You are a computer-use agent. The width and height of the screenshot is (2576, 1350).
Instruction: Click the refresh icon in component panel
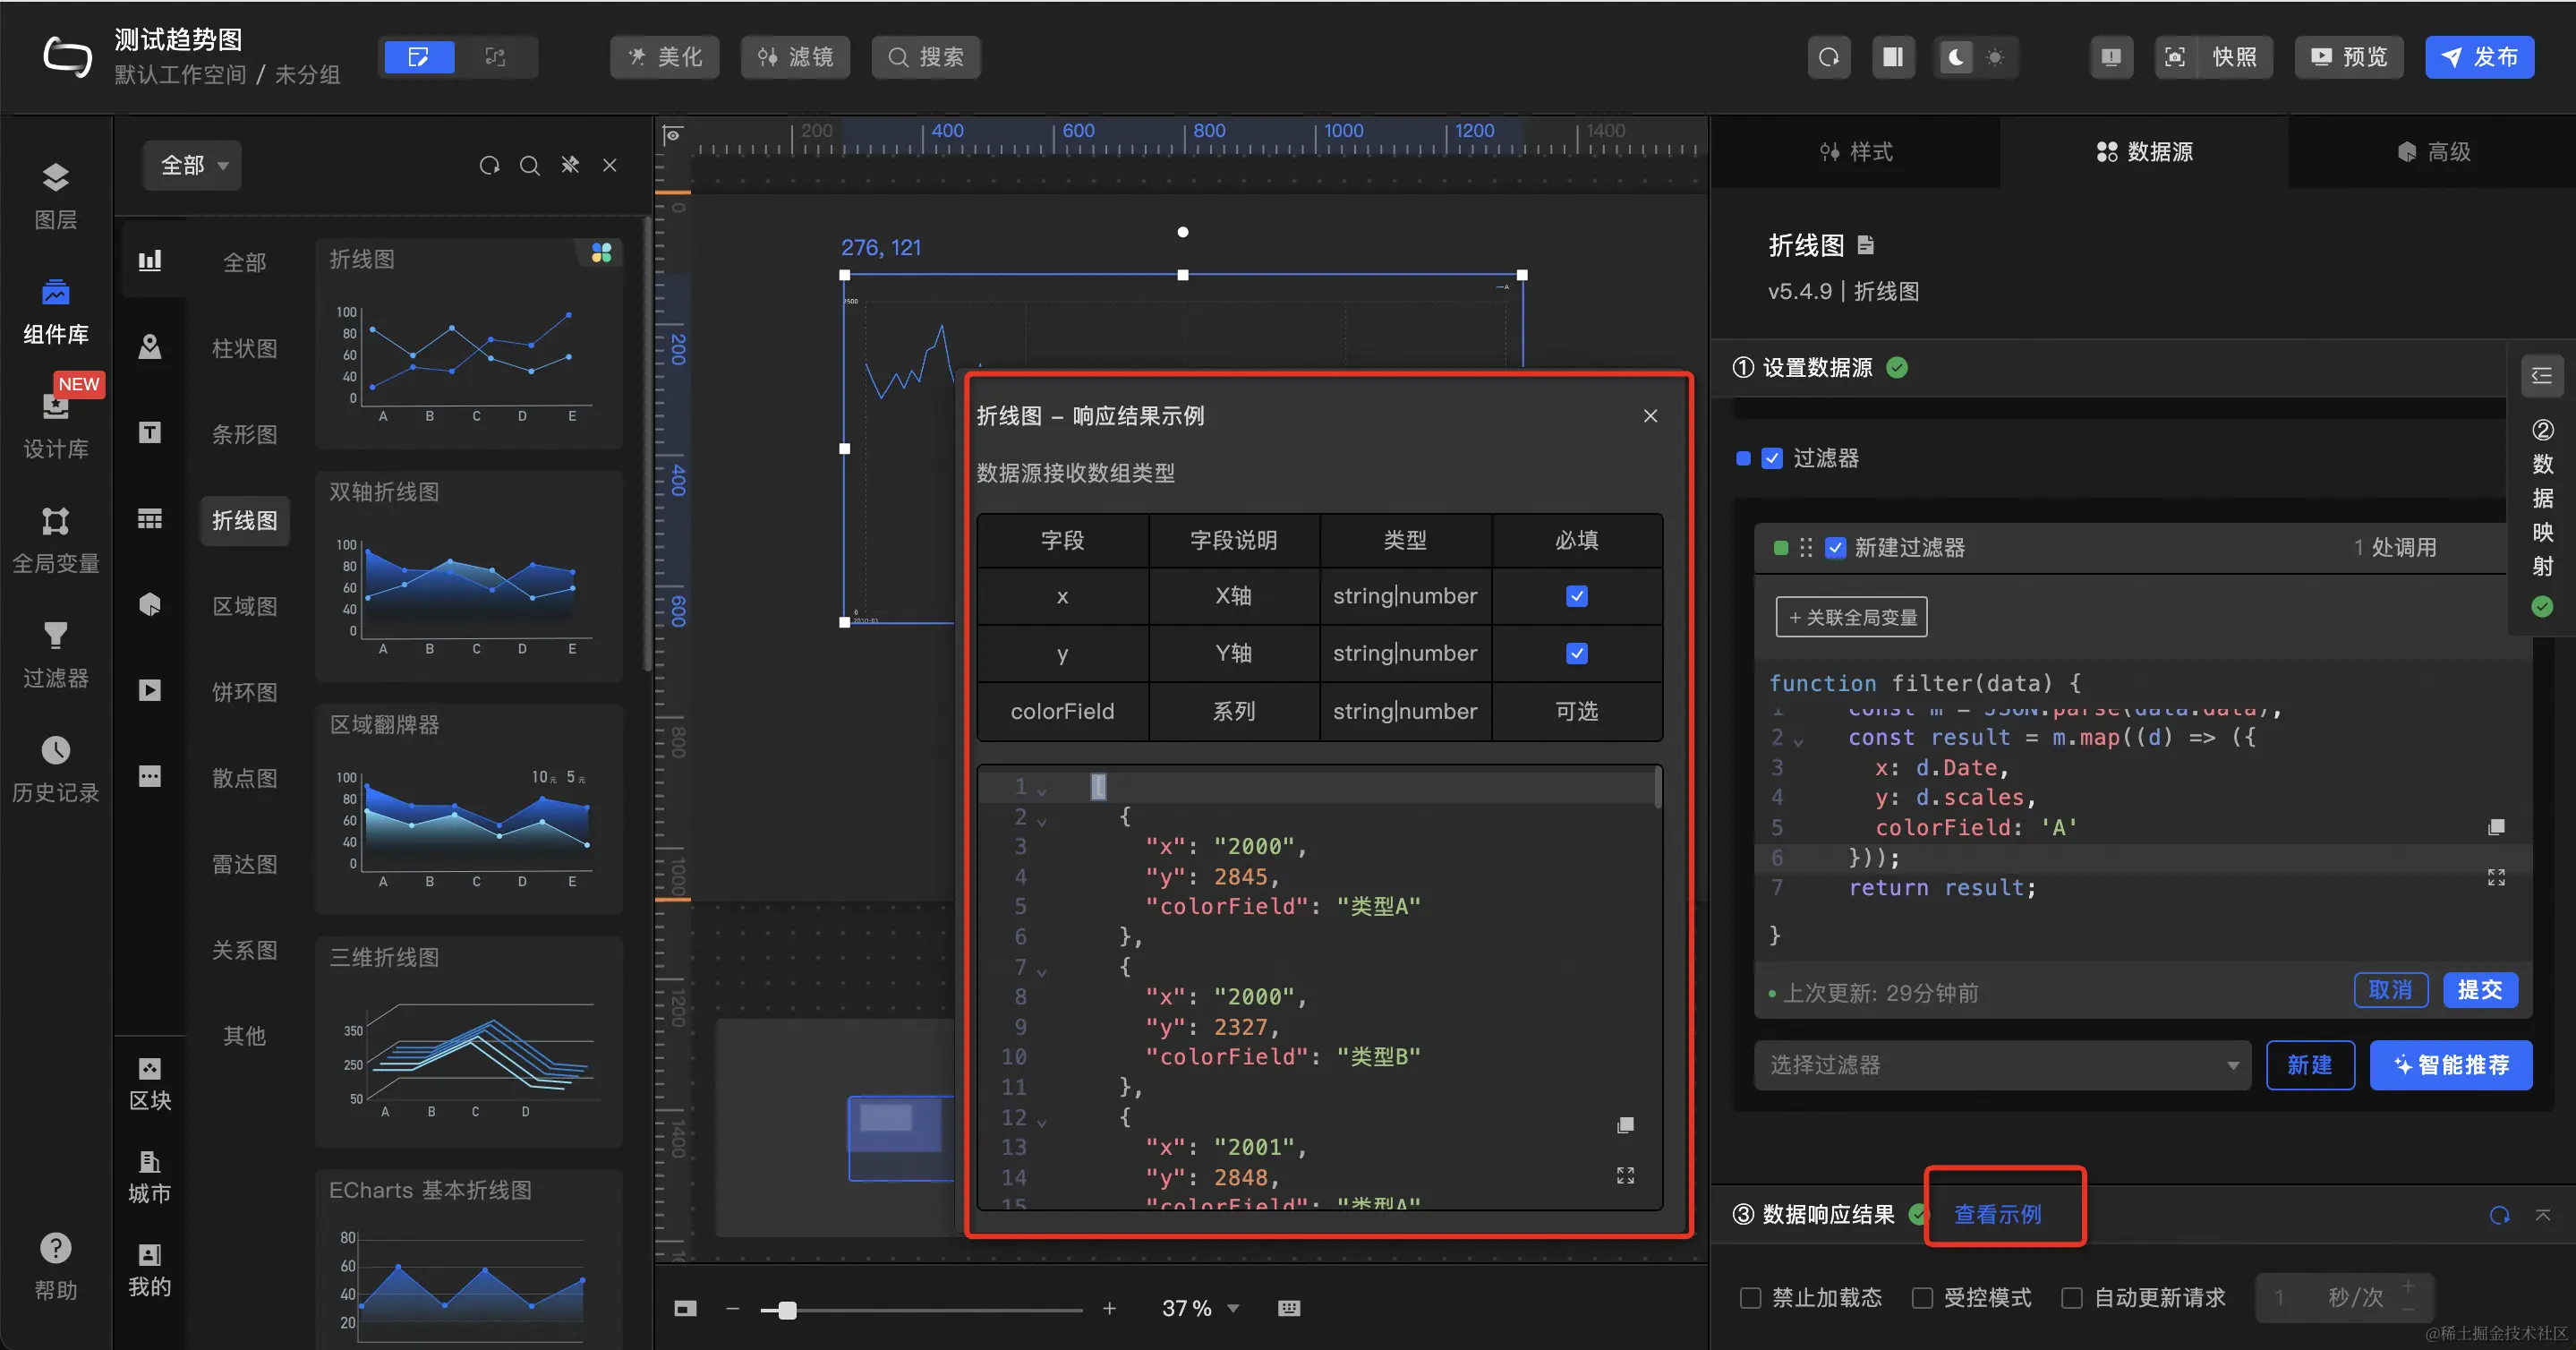489,165
